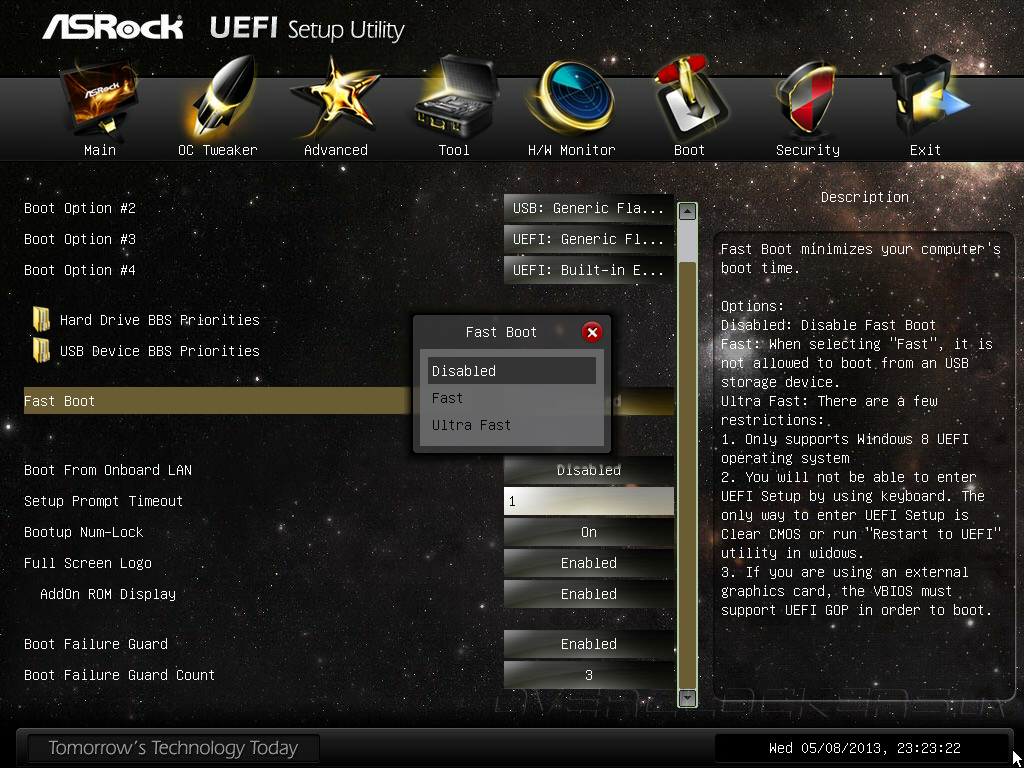The width and height of the screenshot is (1024, 768).
Task: Switch to the H/W Monitor tab label
Action: (x=571, y=150)
